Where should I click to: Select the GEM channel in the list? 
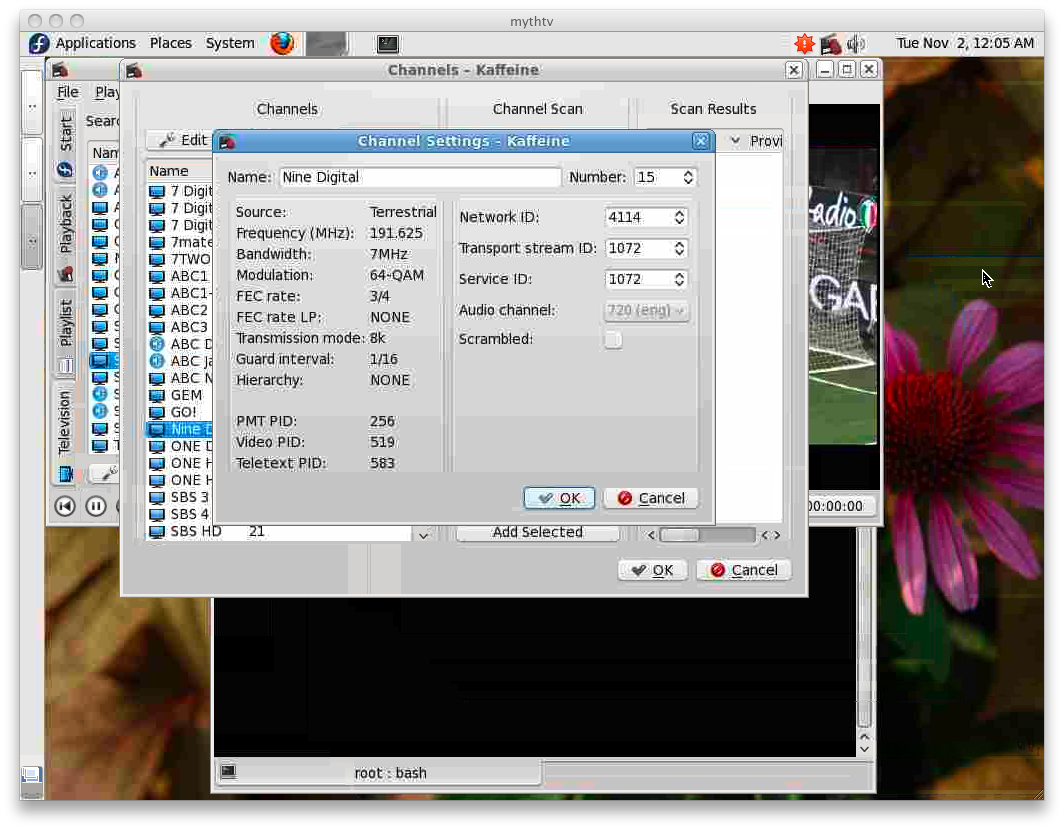tap(186, 395)
